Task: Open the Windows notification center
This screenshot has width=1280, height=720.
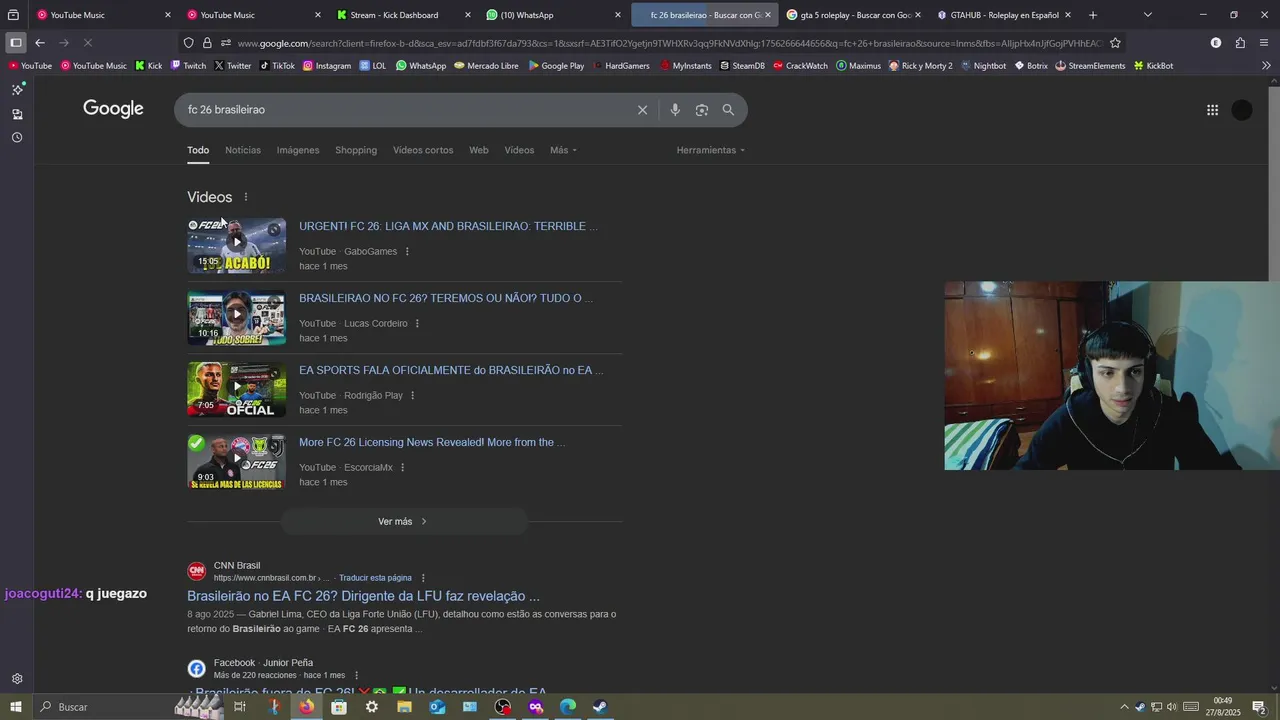Action: (x=1259, y=707)
